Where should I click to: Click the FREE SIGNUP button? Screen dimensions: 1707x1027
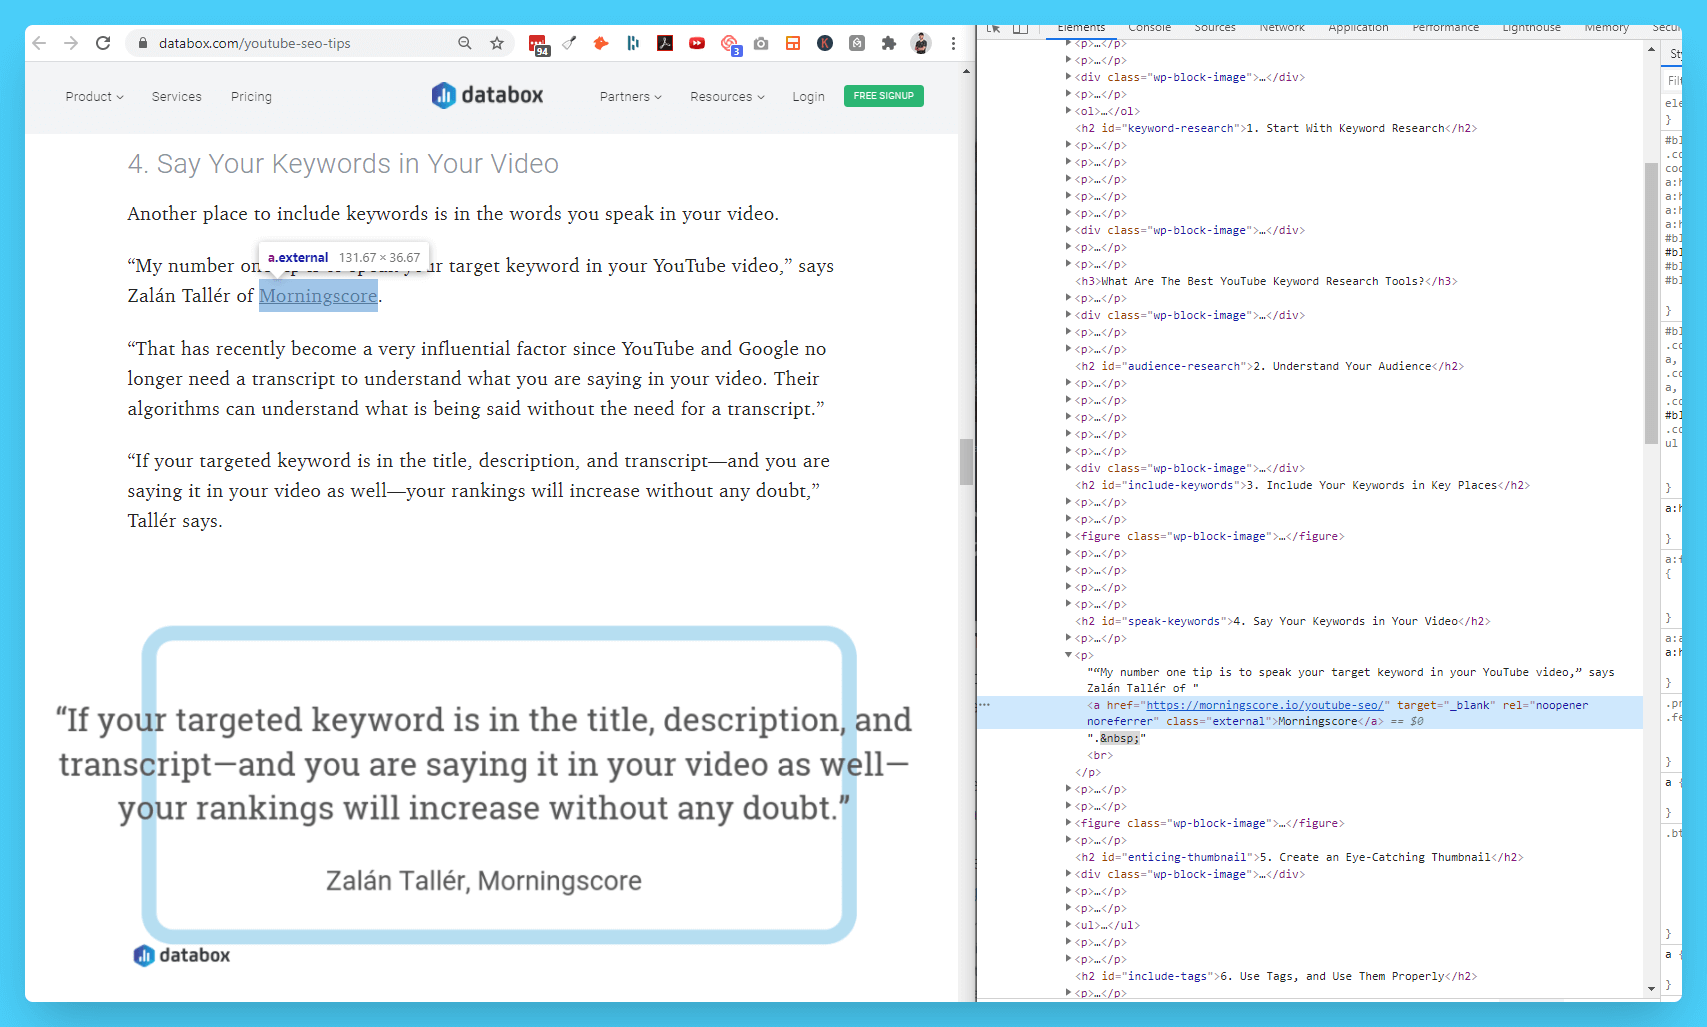(883, 96)
